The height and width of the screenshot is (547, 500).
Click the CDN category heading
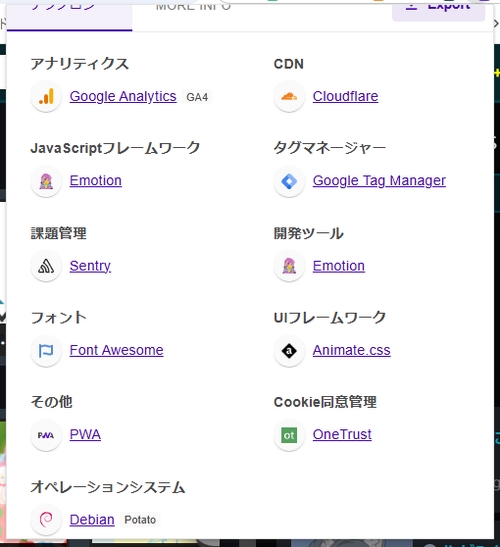(289, 64)
